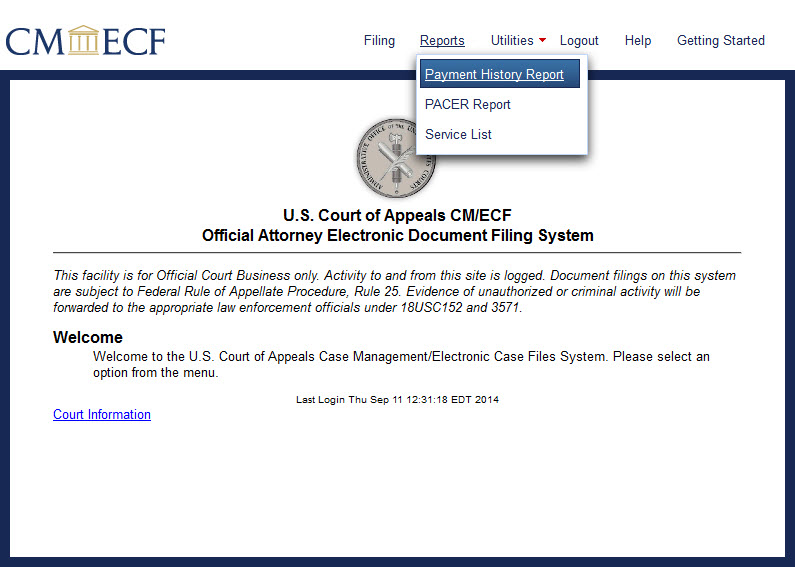Viewport: 795px width, 567px height.
Task: Click the italic official business disclaimer
Action: (397, 292)
